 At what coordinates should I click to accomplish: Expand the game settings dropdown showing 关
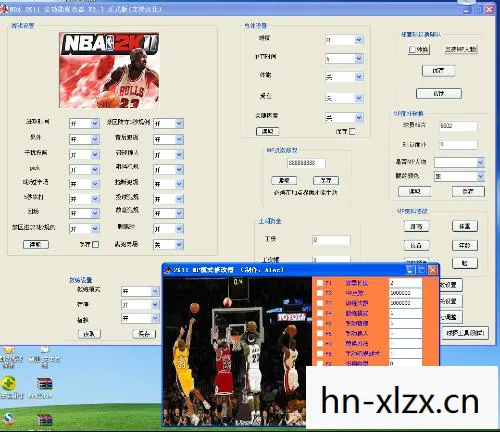coord(179,245)
